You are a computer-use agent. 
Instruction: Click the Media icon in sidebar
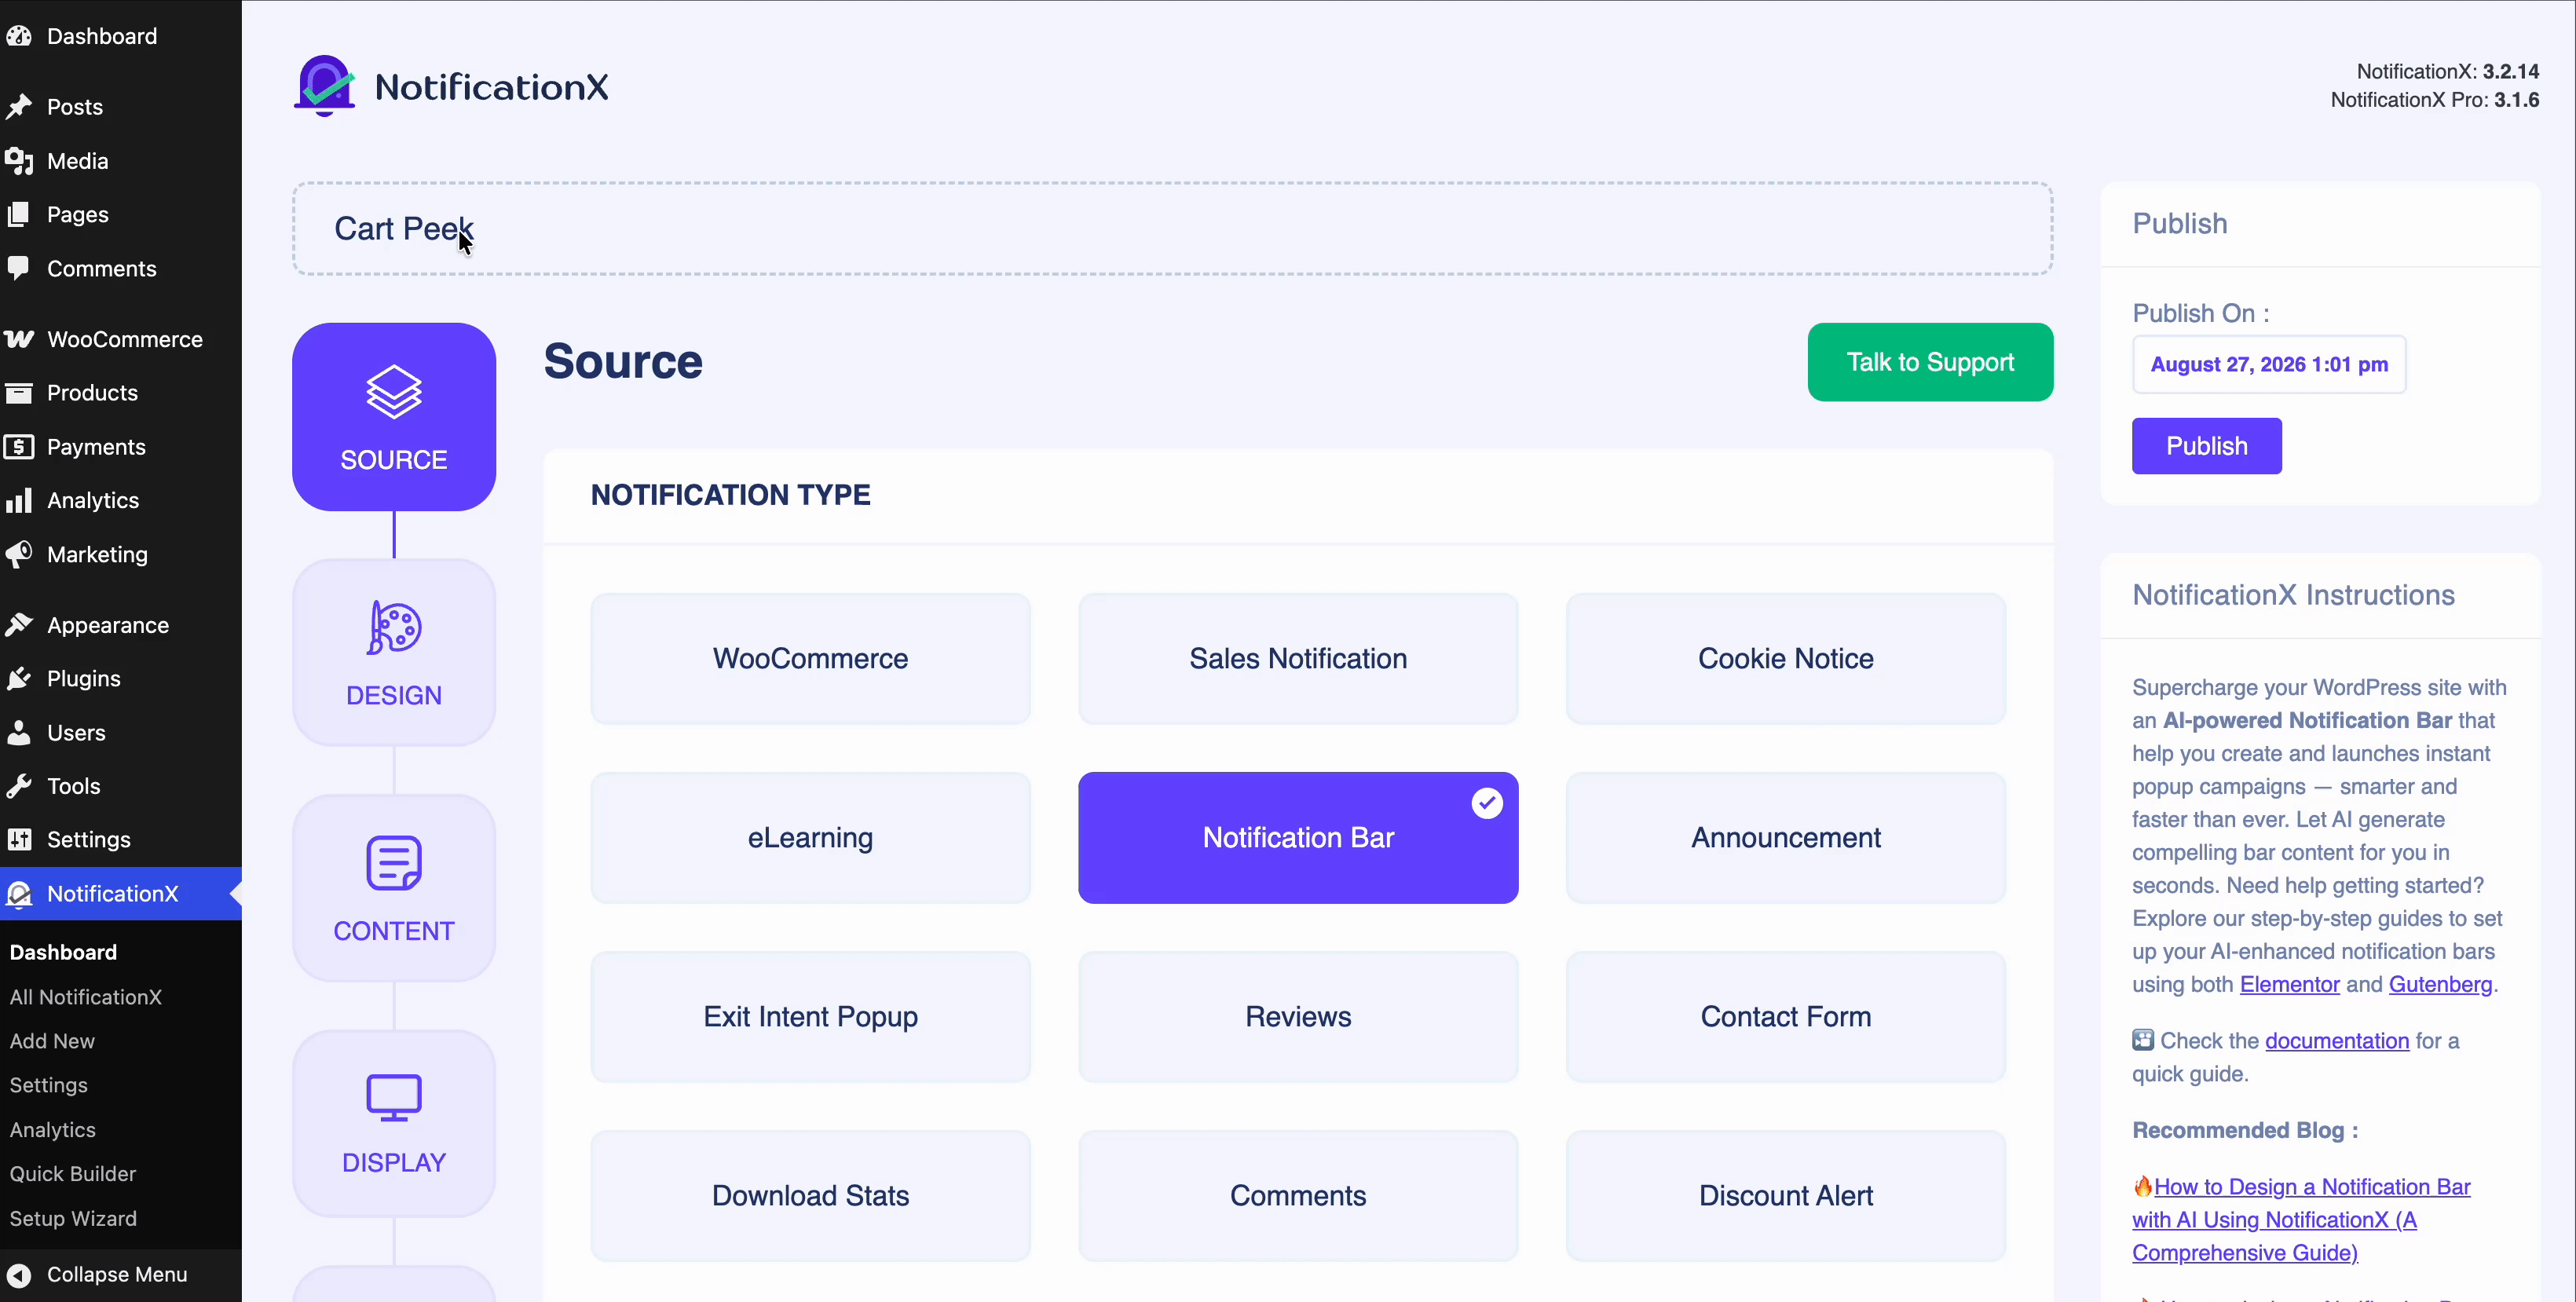click(x=19, y=160)
